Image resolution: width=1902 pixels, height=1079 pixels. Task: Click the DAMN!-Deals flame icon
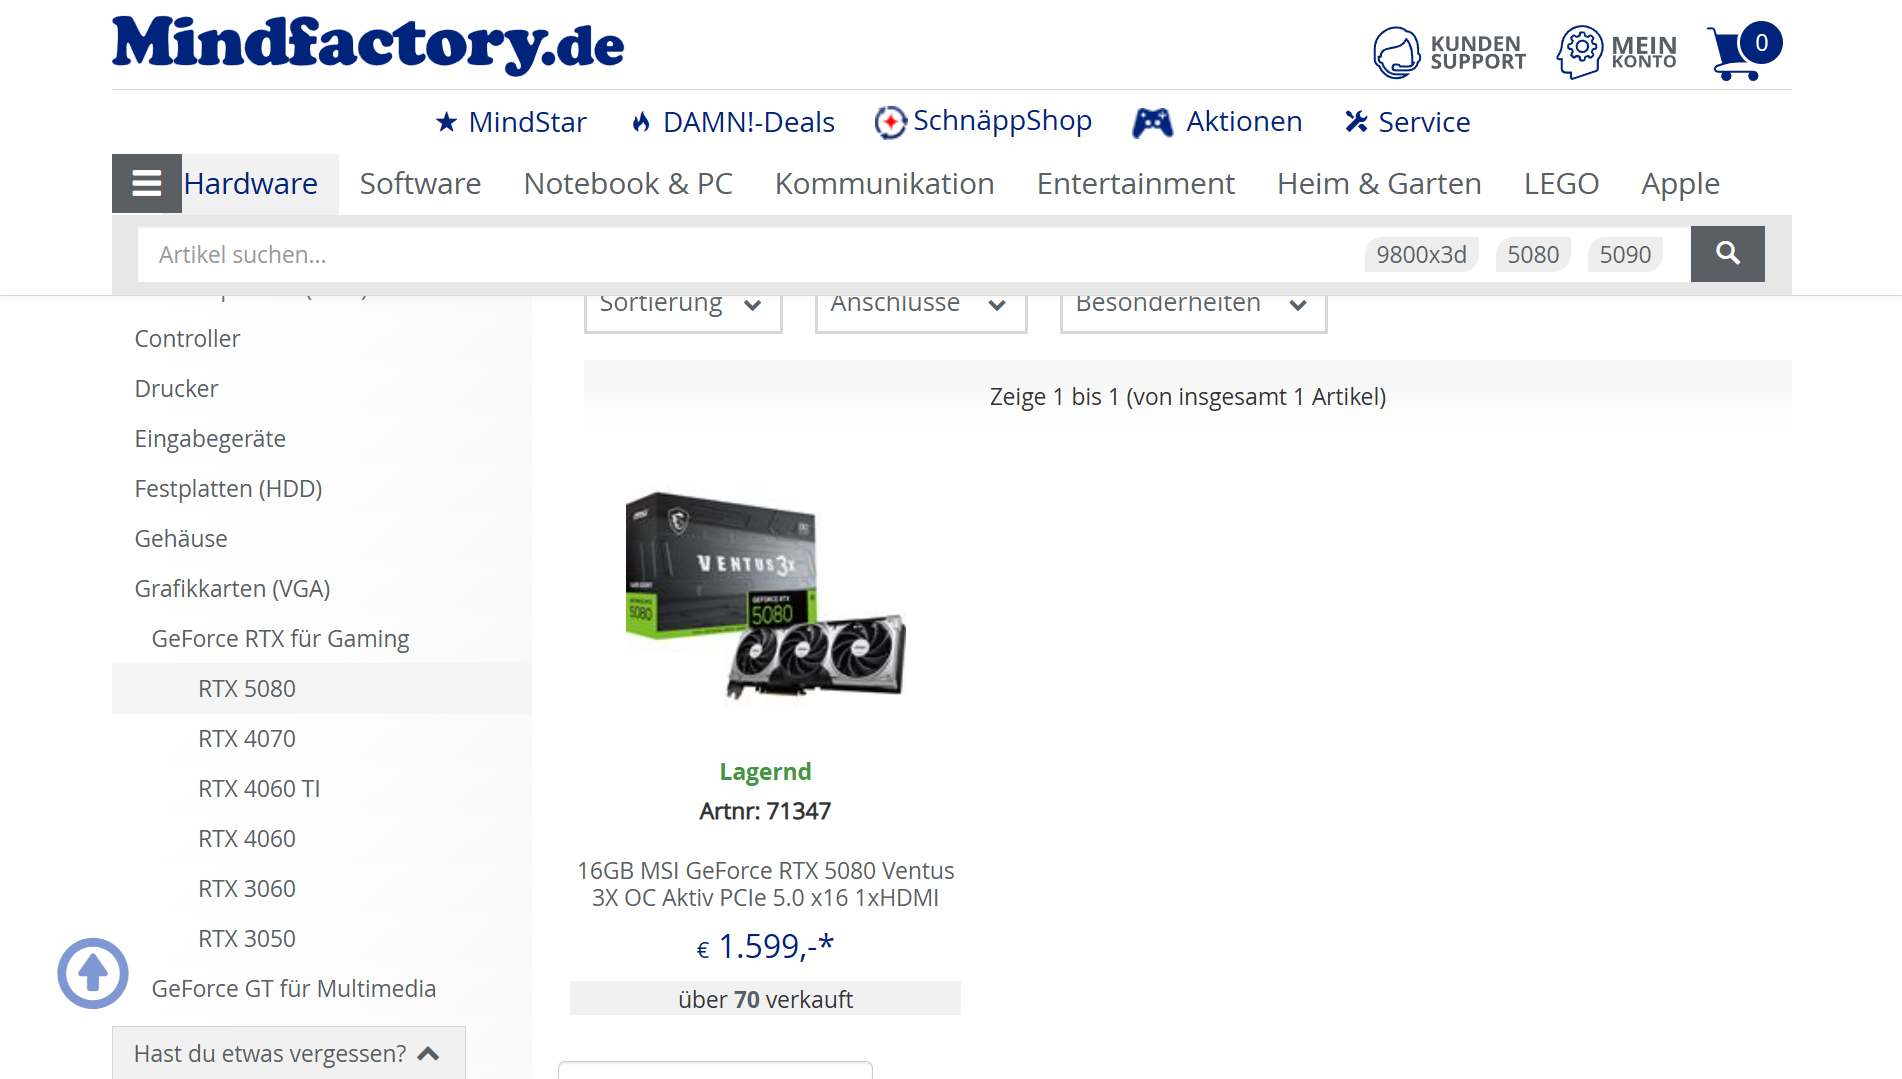pyautogui.click(x=641, y=122)
